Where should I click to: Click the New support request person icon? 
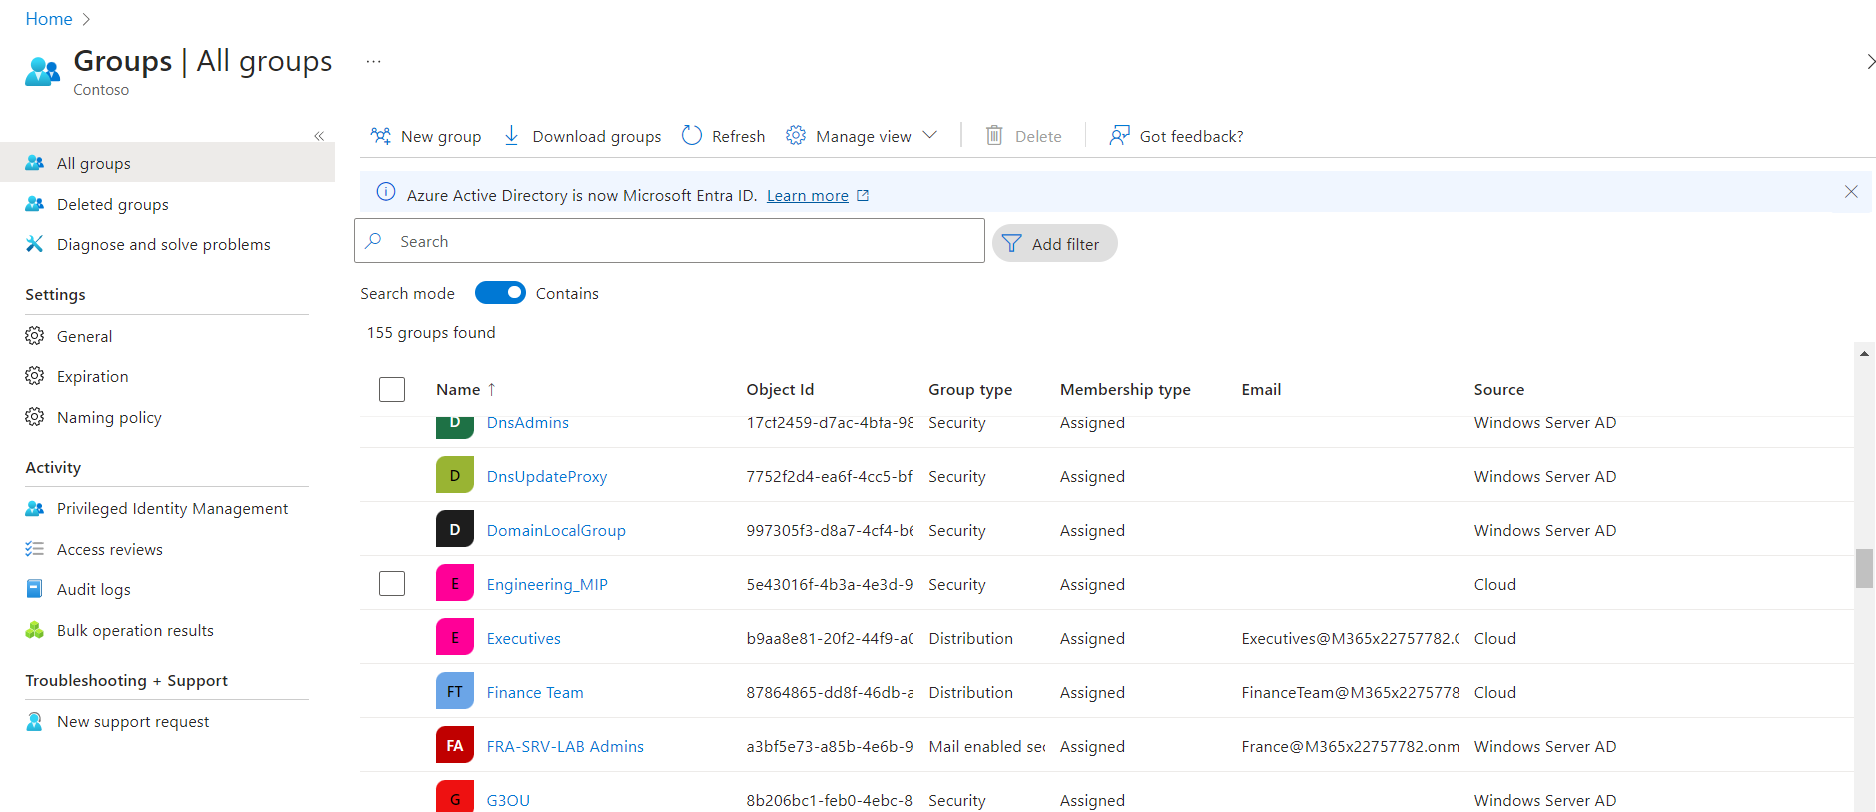point(34,720)
